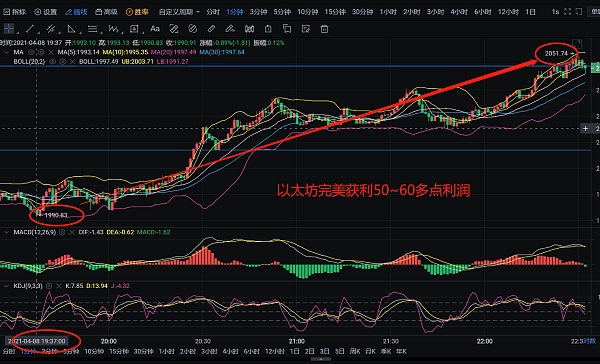Click the pop-out window icon

[579, 12]
